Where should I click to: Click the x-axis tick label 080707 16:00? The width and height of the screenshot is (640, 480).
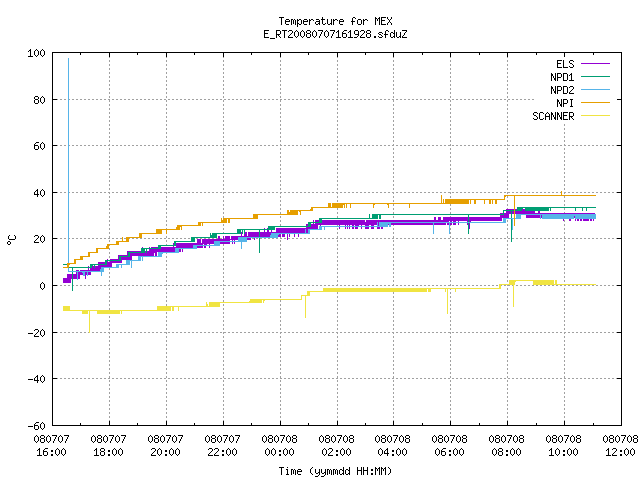(x=51, y=446)
